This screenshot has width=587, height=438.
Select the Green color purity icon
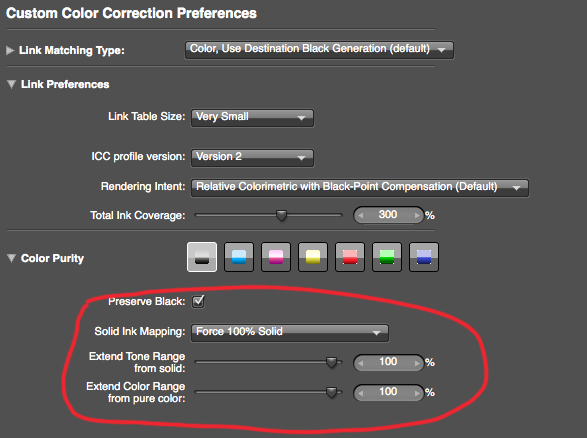tap(387, 257)
